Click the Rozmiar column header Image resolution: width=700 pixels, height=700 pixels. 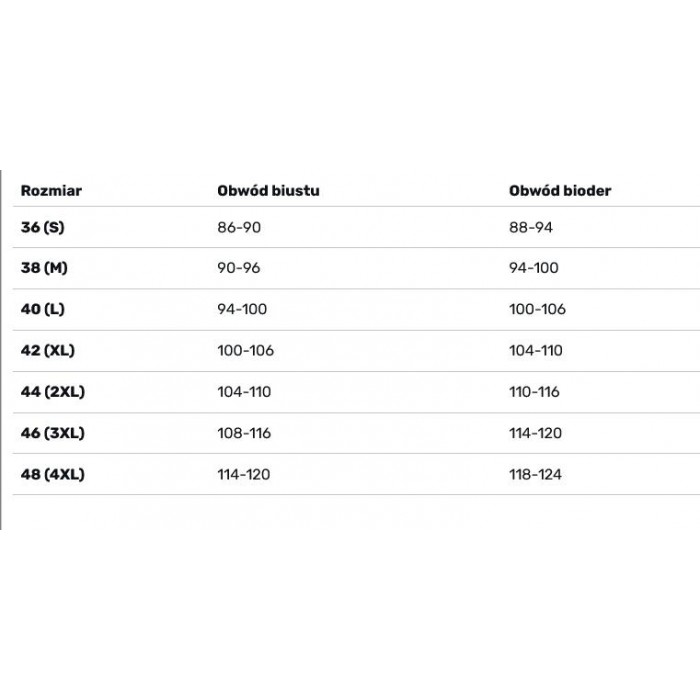(x=51, y=191)
